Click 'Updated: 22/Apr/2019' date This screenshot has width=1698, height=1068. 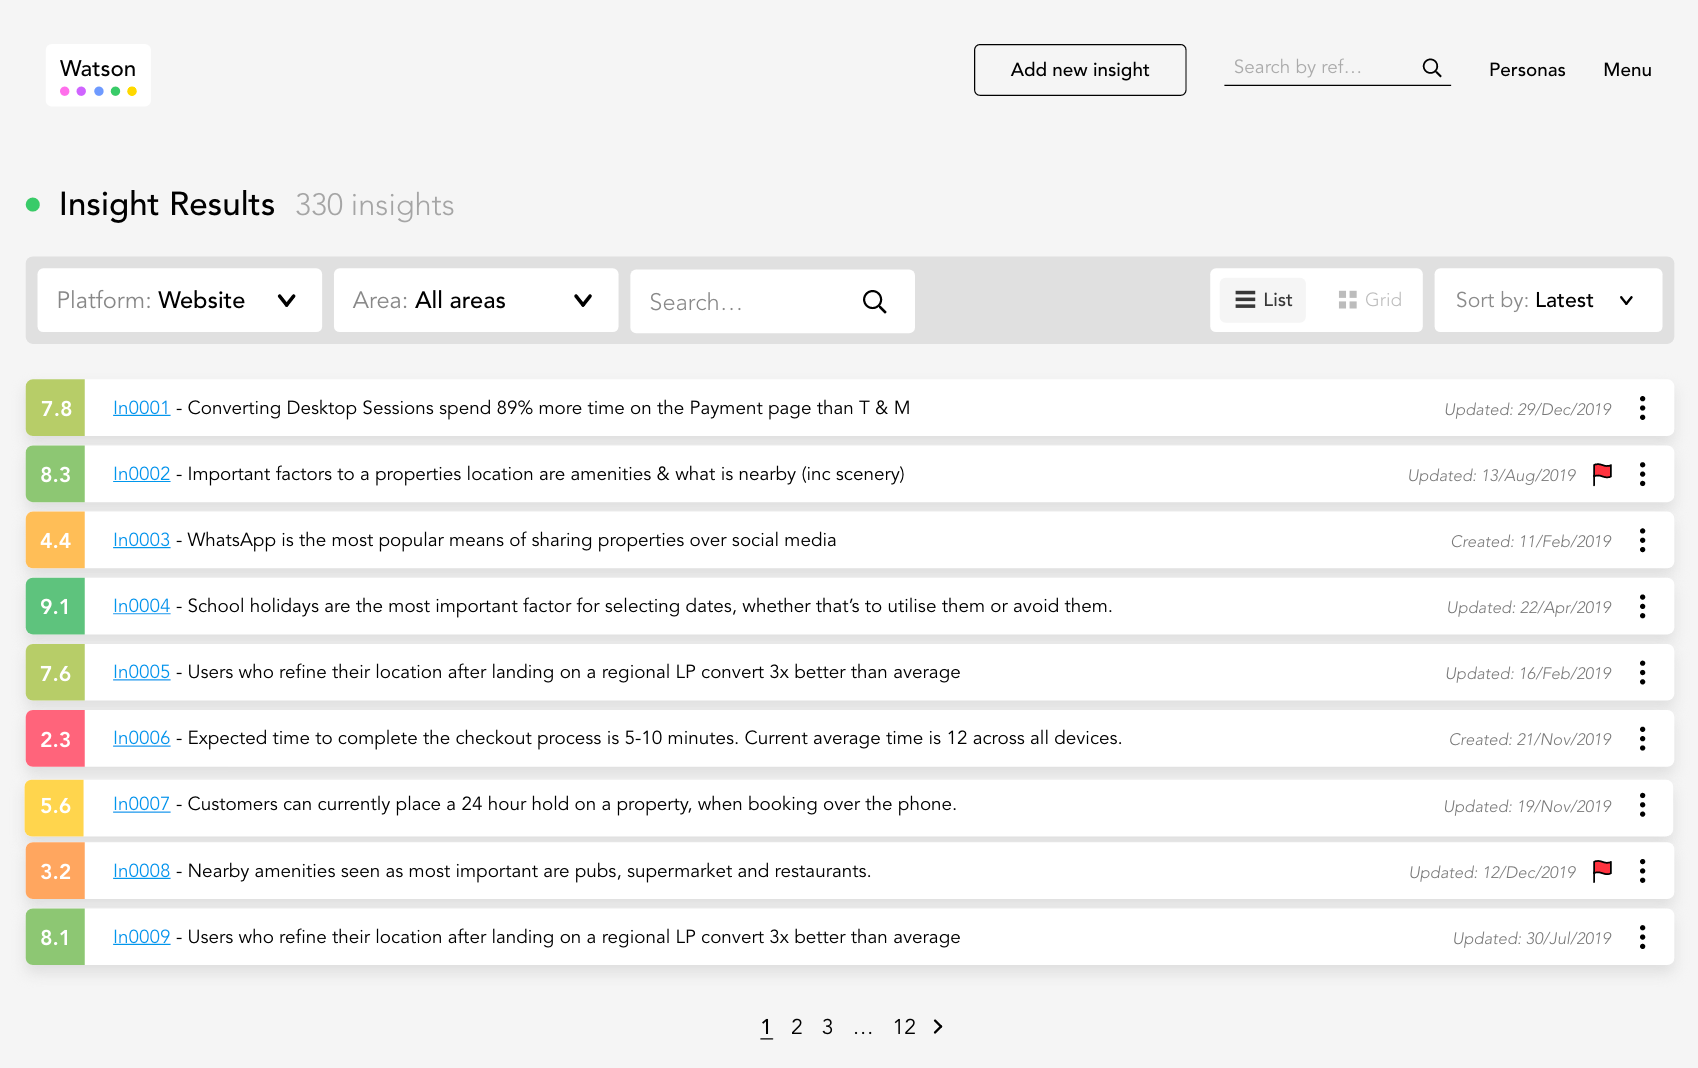click(1529, 607)
